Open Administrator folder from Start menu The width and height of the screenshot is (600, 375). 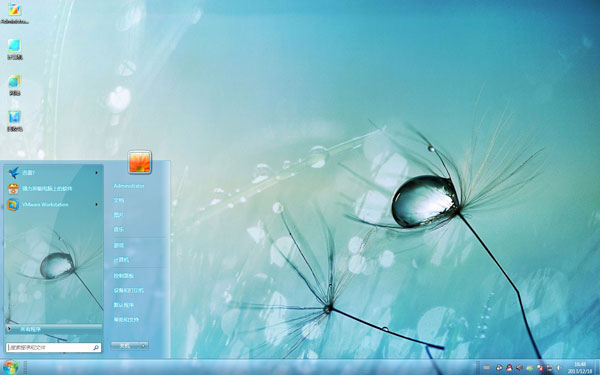[x=129, y=186]
